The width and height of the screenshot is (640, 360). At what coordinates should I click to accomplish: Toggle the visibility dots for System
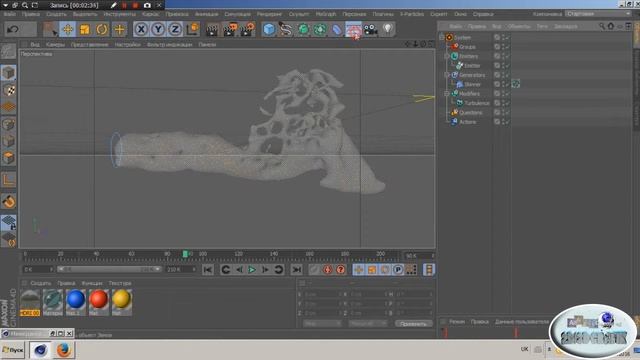[x=503, y=37]
